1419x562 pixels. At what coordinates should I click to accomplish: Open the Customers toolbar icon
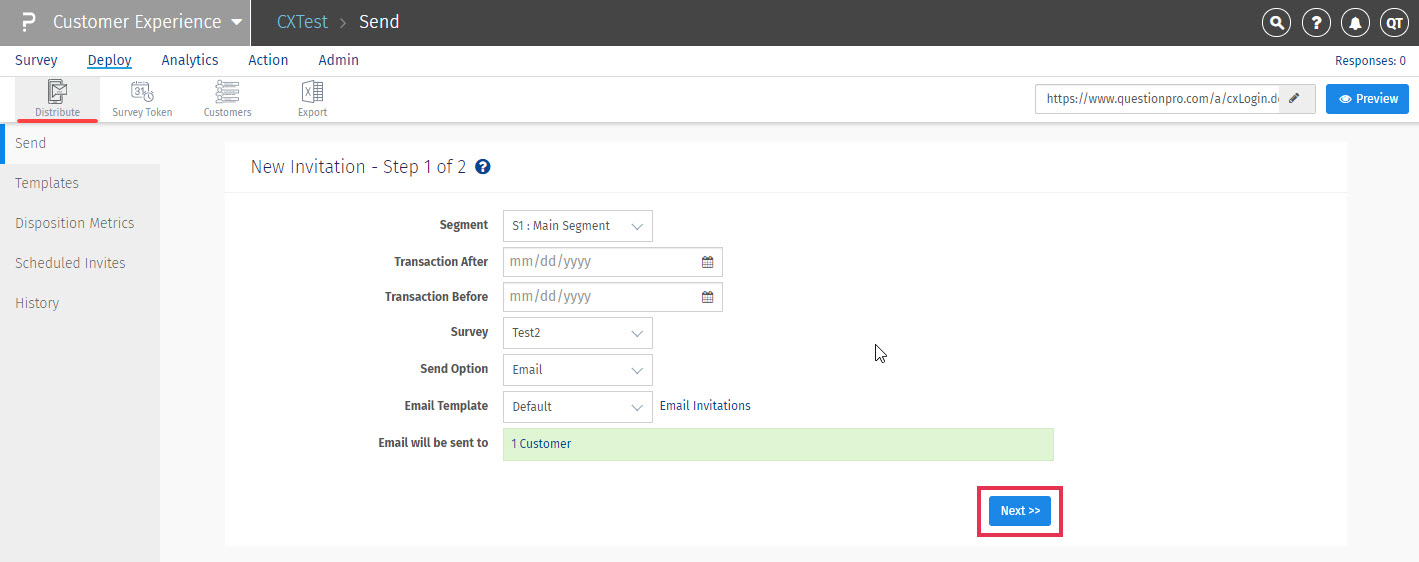[x=227, y=99]
